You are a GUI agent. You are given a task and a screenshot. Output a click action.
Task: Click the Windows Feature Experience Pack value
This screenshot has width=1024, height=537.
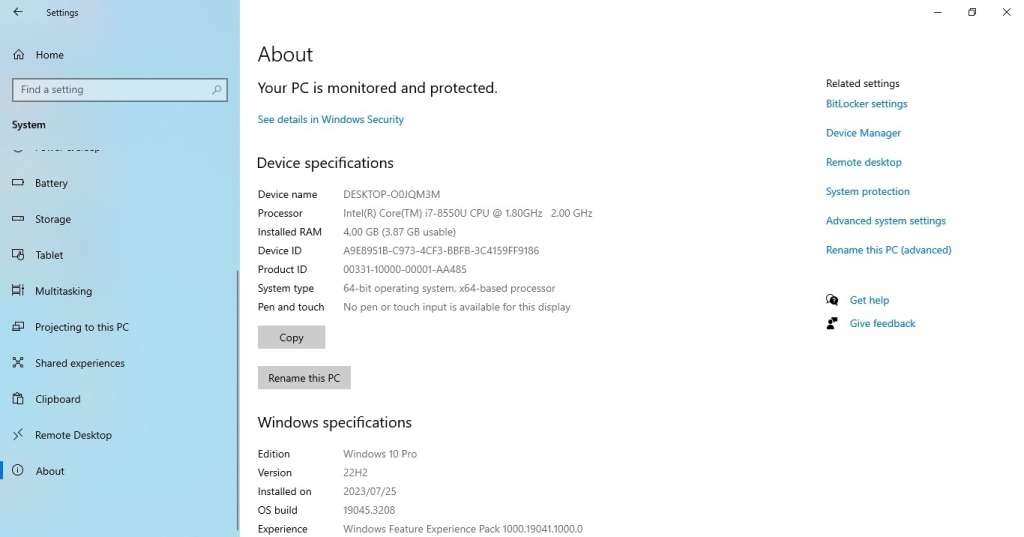coord(462,529)
